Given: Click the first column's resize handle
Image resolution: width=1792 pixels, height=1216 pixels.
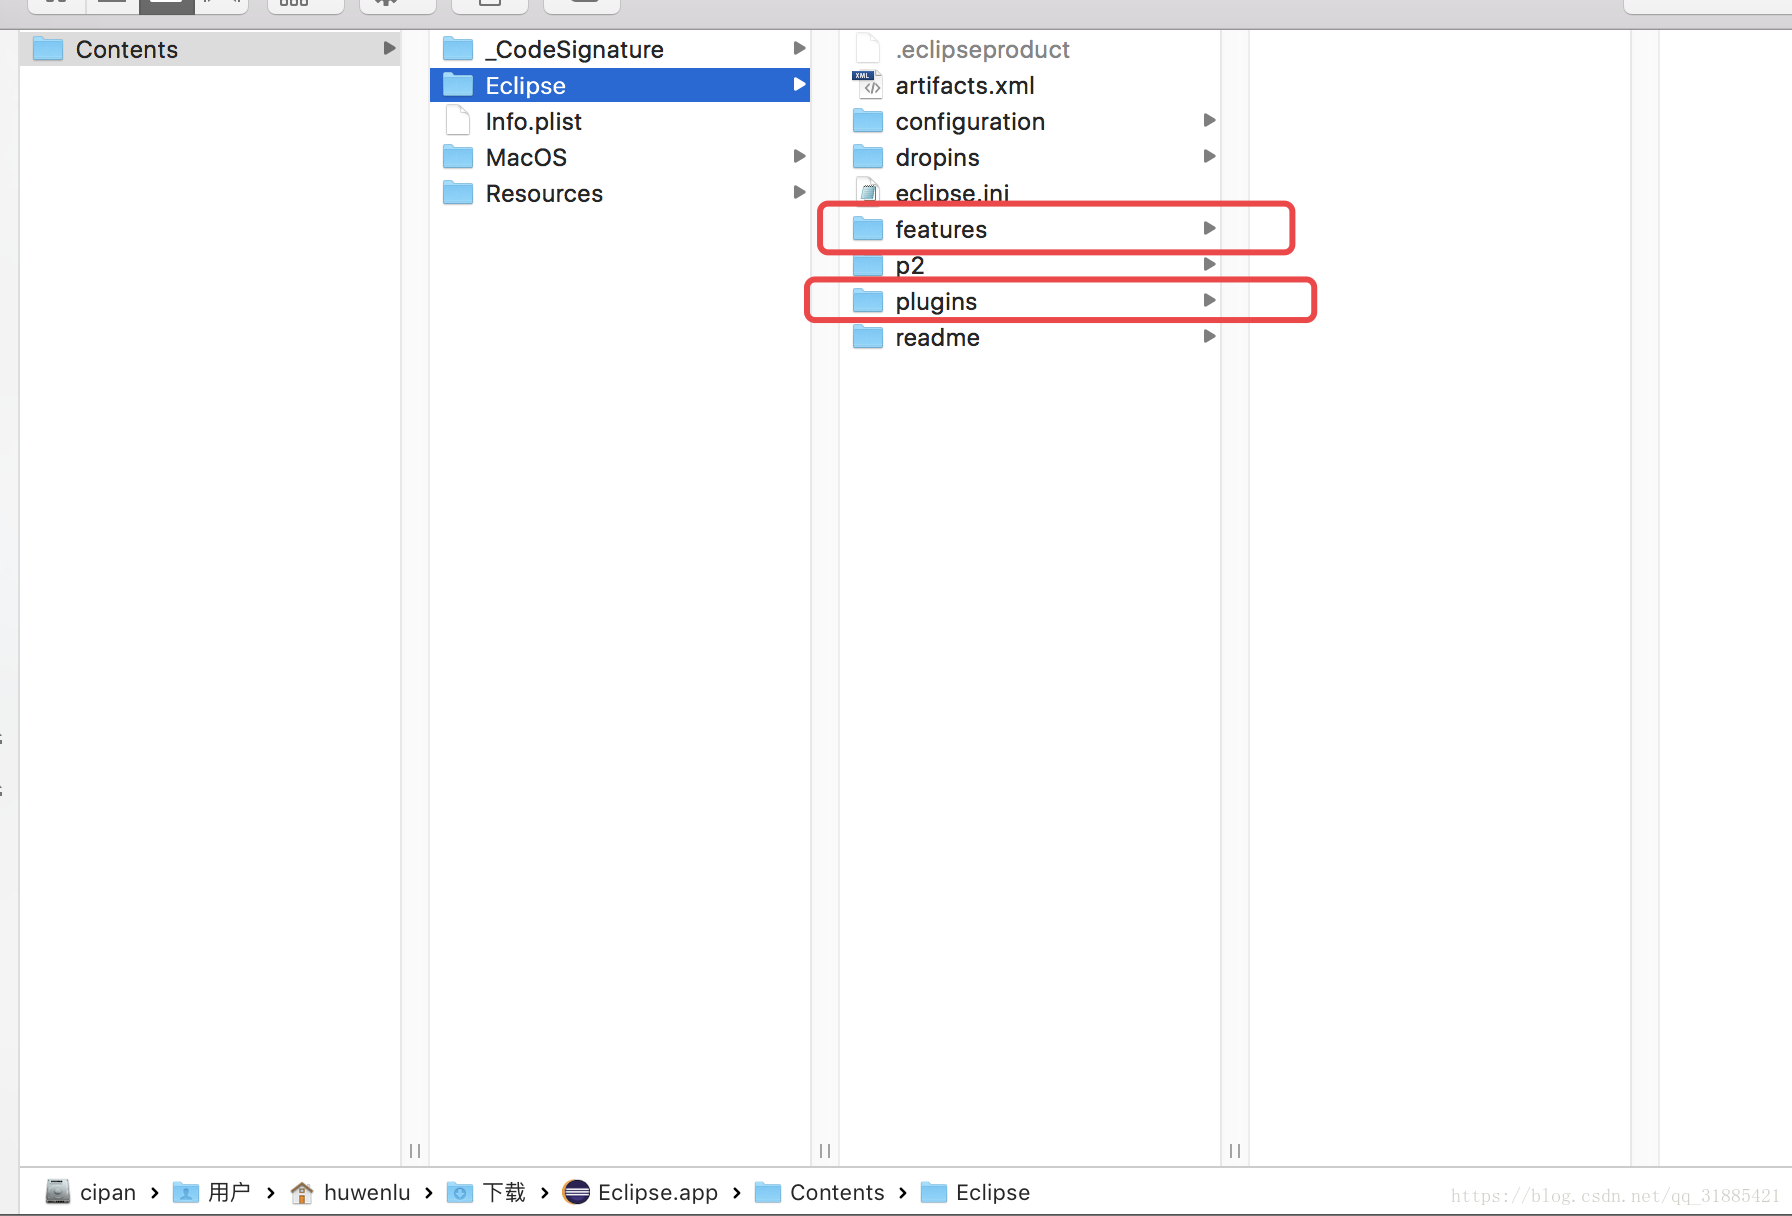Looking at the screenshot, I should [x=415, y=1151].
